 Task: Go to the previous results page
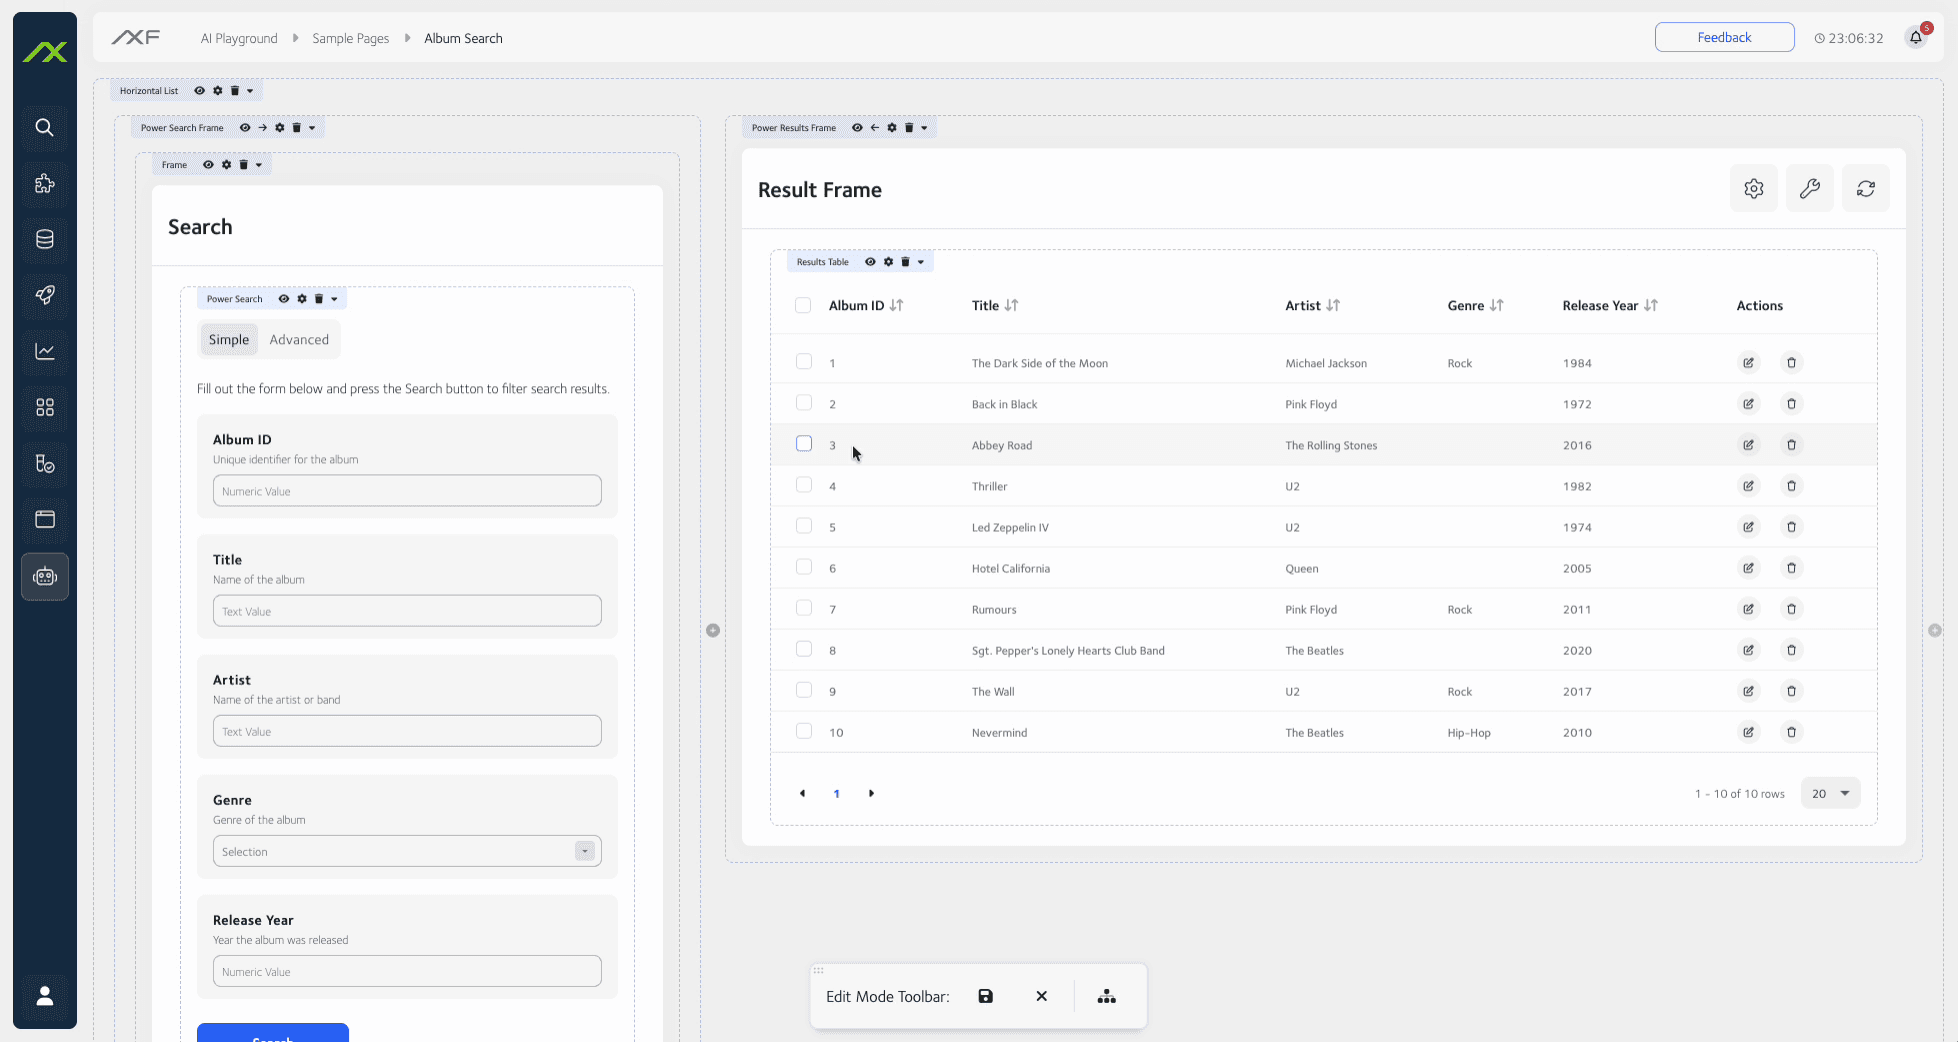802,793
